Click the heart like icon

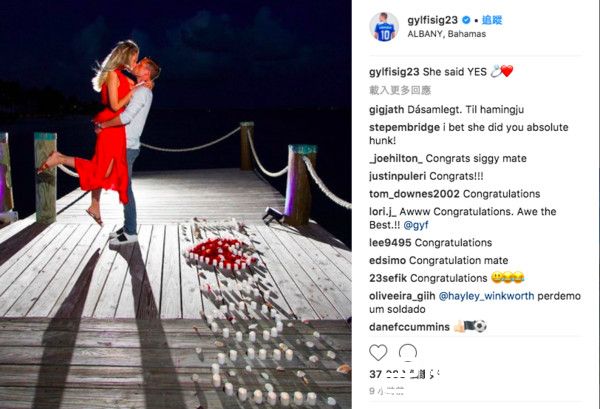pos(378,352)
